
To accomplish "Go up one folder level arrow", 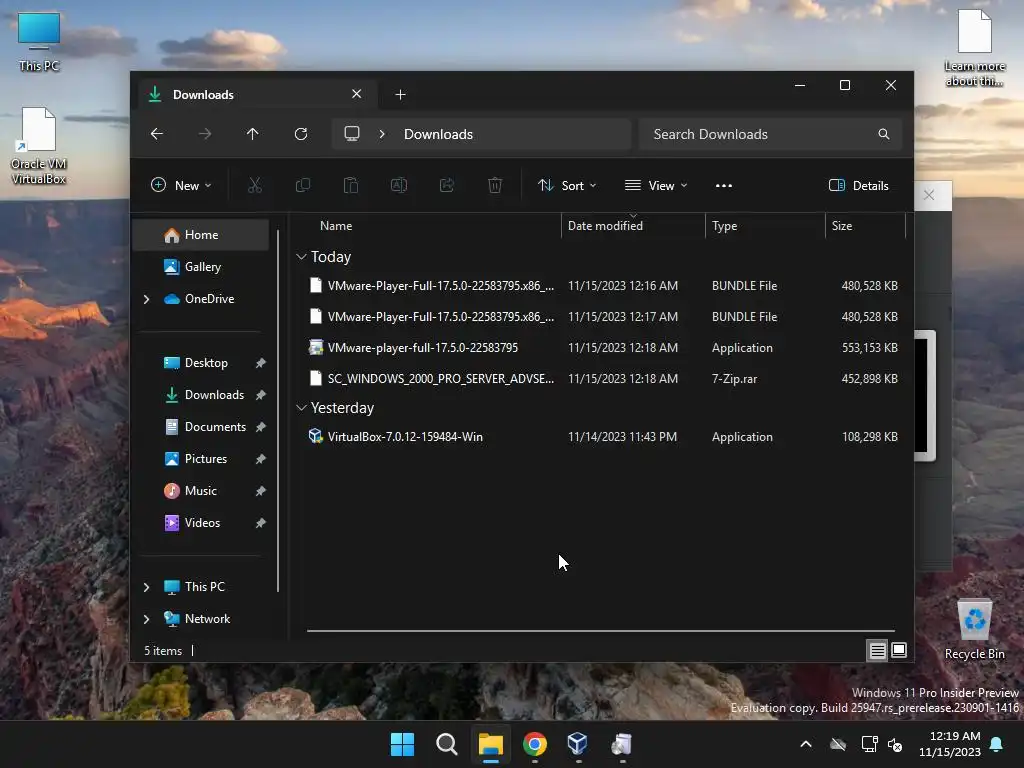I will click(253, 134).
